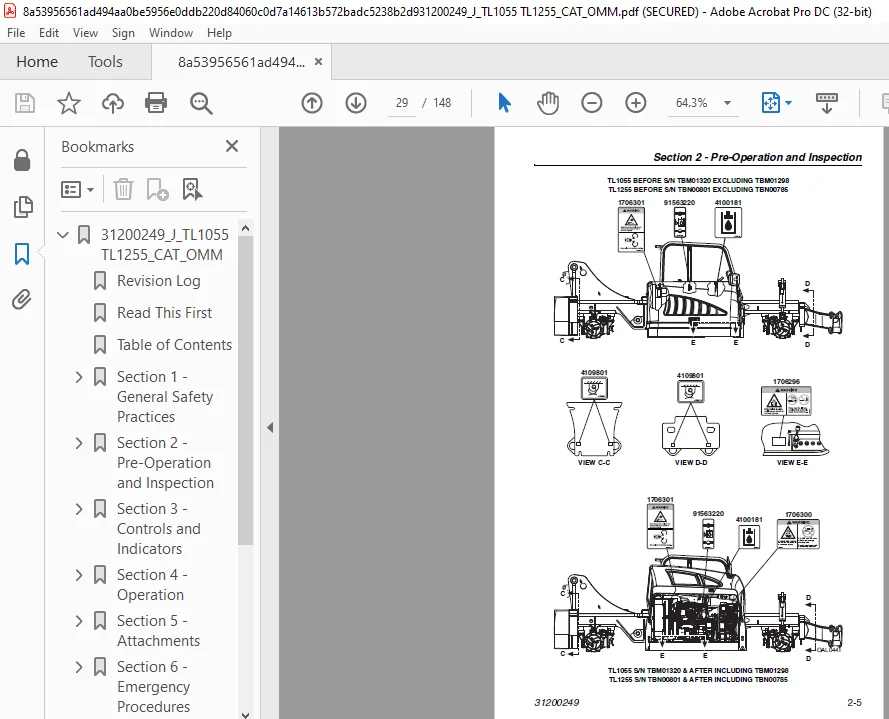Open the Window menu
This screenshot has height=719, width=889.
pos(171,33)
